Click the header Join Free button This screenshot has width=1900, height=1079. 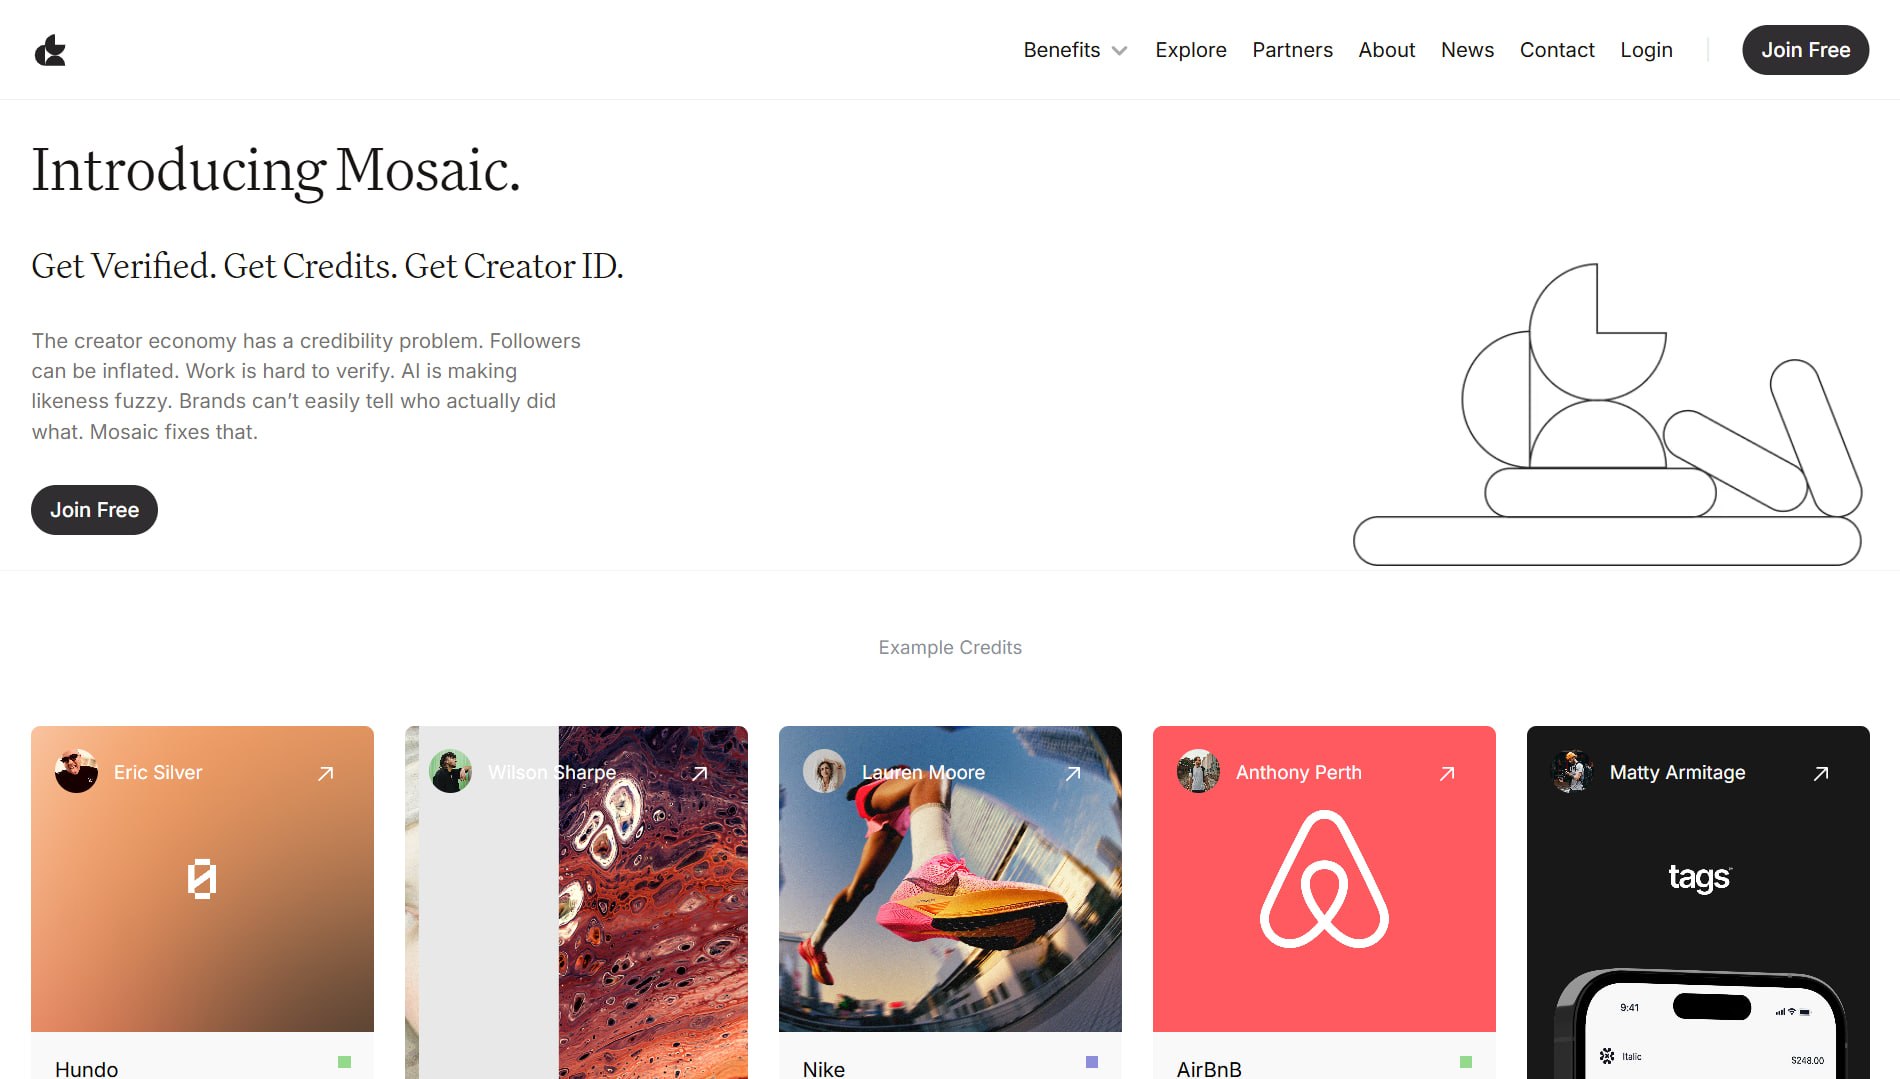pyautogui.click(x=1805, y=50)
